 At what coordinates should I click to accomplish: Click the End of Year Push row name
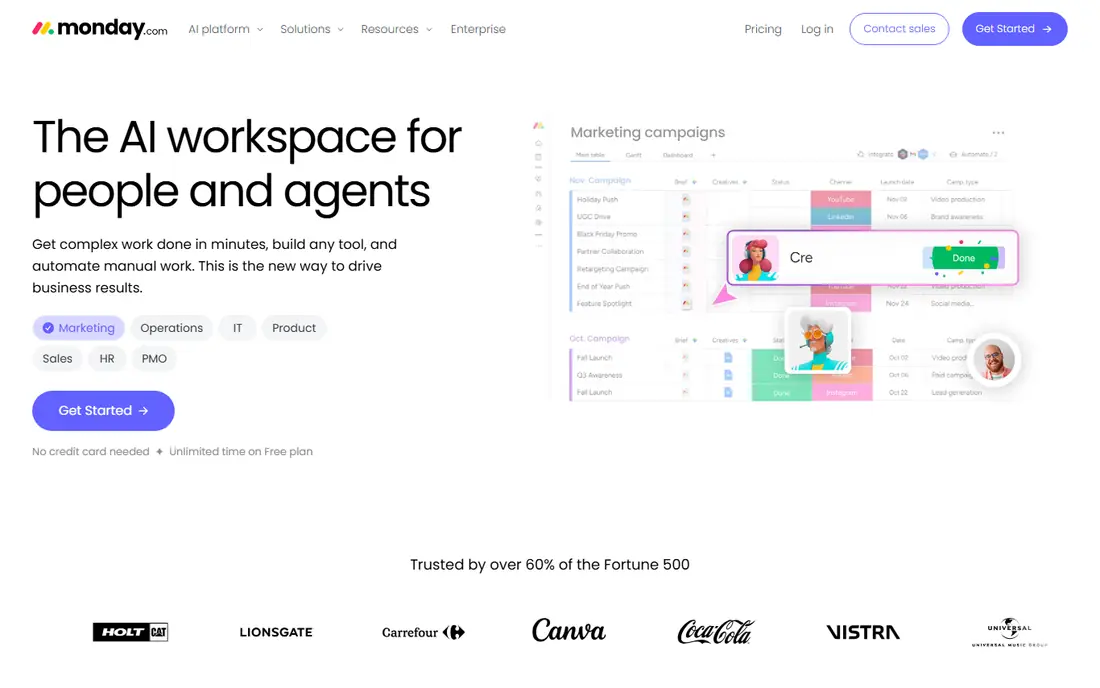point(603,286)
